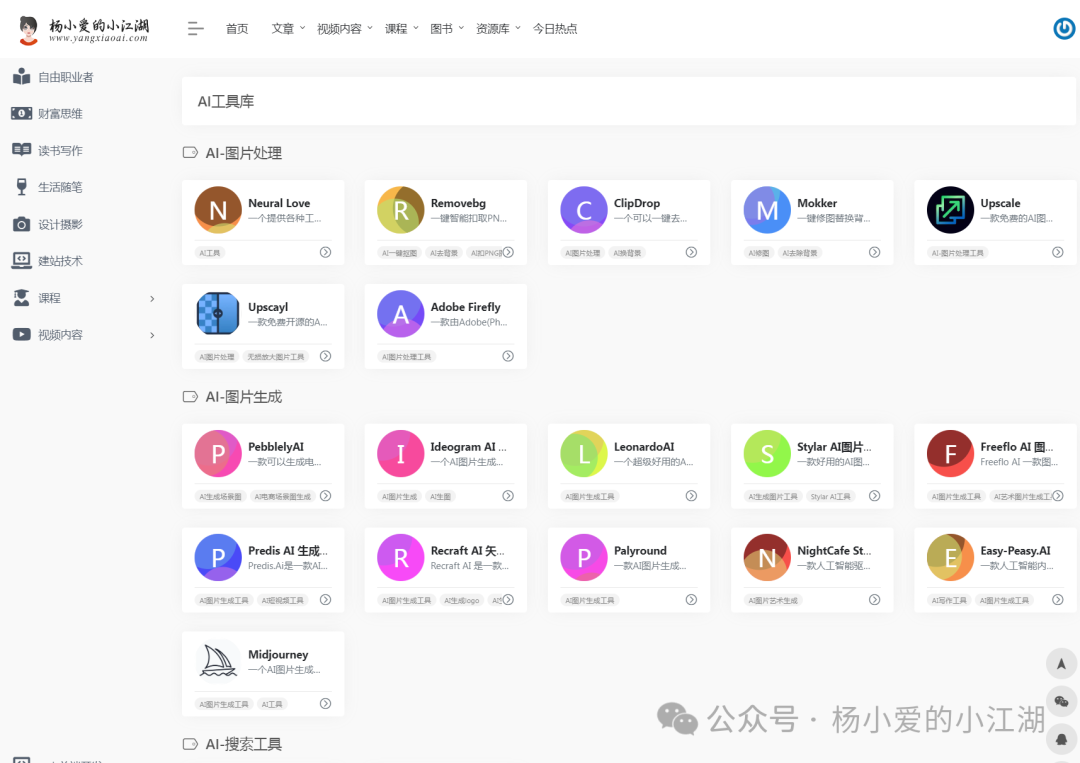
Task: Click the Midjourney title link
Action: pos(278,654)
